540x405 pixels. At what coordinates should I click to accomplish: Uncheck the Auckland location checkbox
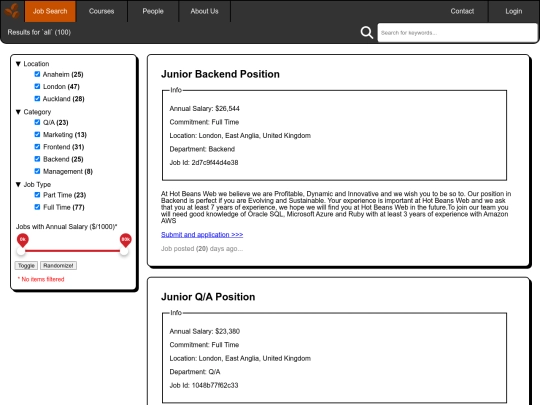[37, 98]
